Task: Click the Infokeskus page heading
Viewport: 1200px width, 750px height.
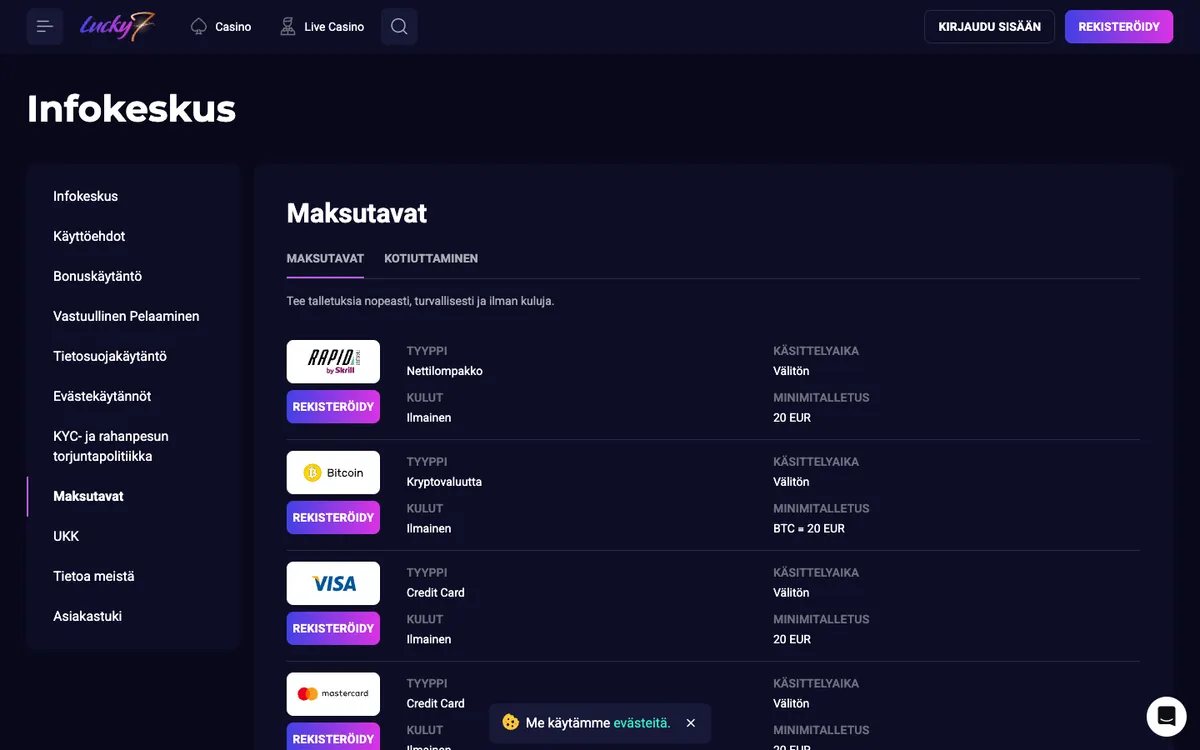Action: coord(131,108)
